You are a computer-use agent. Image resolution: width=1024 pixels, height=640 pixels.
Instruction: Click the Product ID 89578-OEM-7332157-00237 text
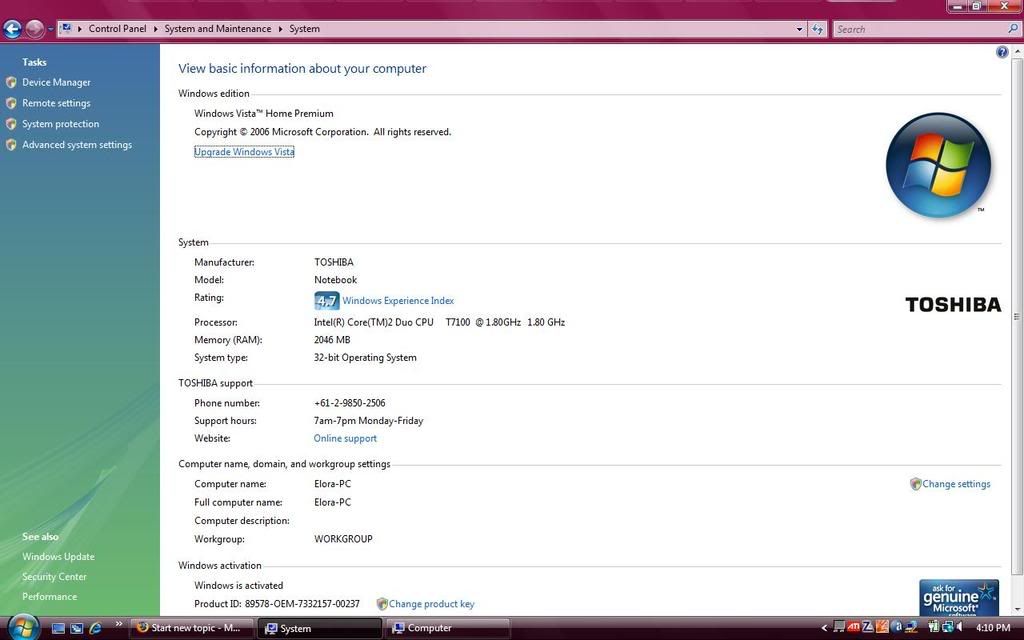[277, 604]
